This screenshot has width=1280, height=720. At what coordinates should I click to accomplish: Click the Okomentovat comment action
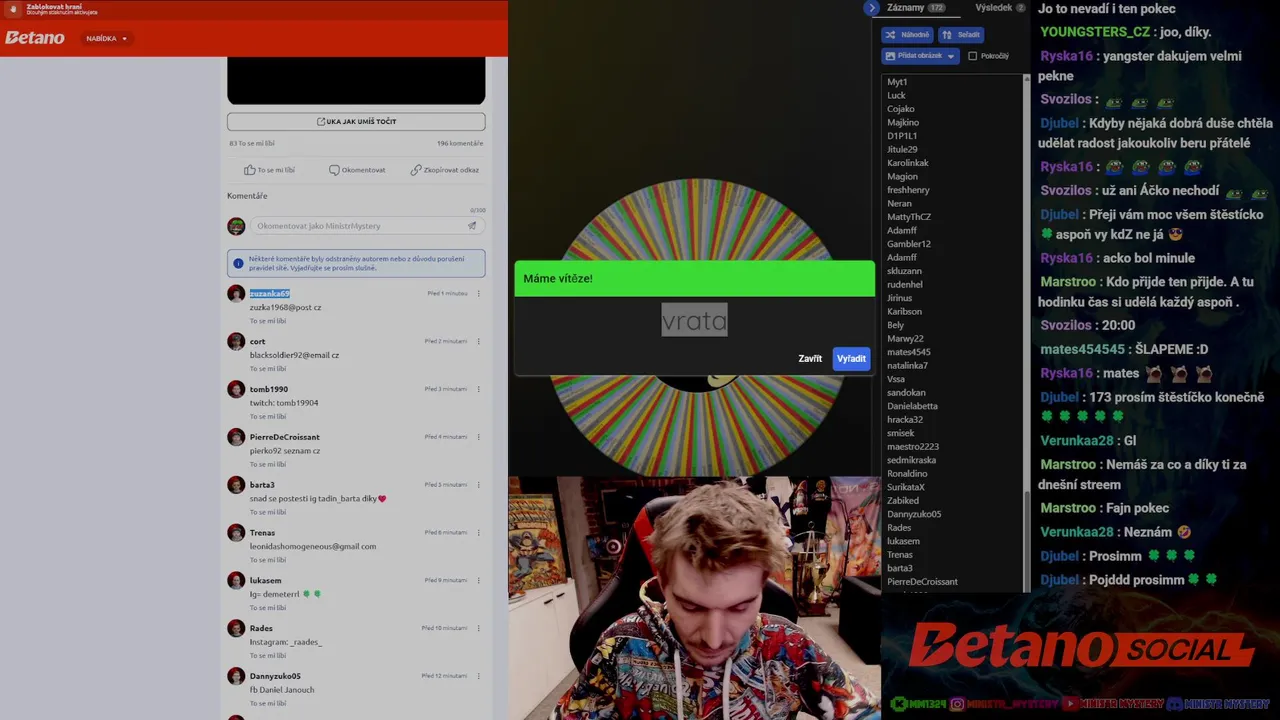(x=357, y=170)
